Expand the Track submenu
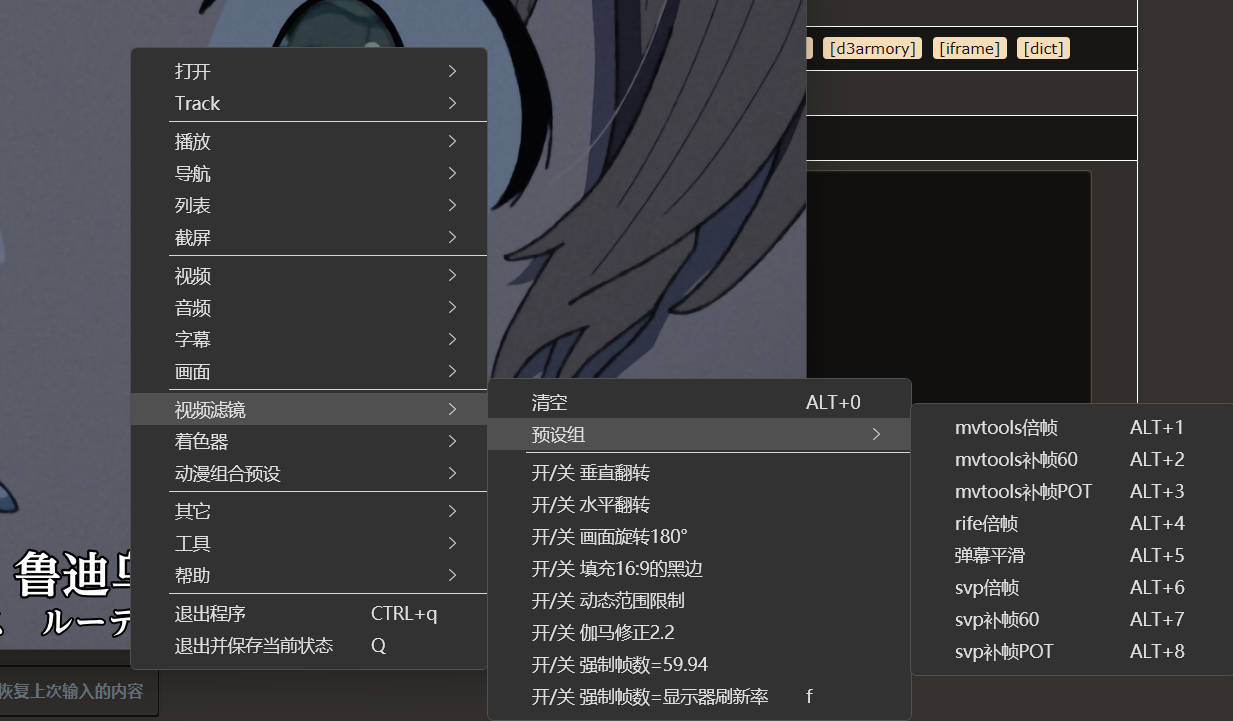This screenshot has height=721, width=1233. point(309,103)
